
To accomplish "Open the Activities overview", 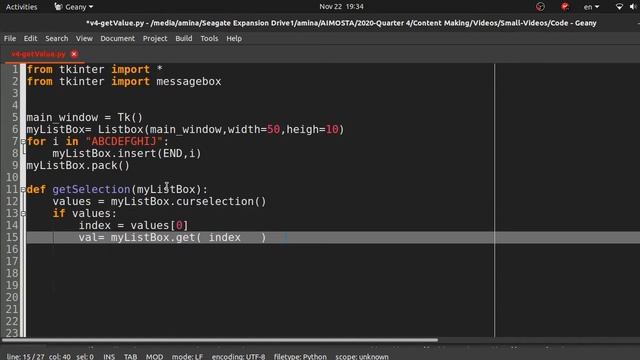I will (x=21, y=7).
